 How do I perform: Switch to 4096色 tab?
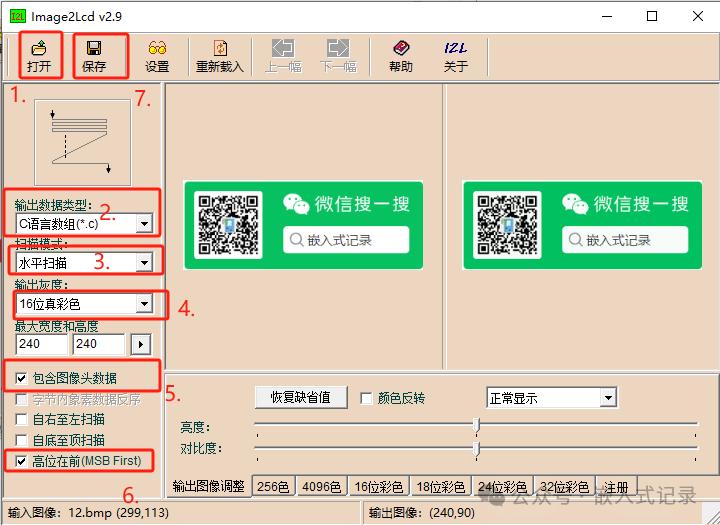pyautogui.click(x=321, y=487)
